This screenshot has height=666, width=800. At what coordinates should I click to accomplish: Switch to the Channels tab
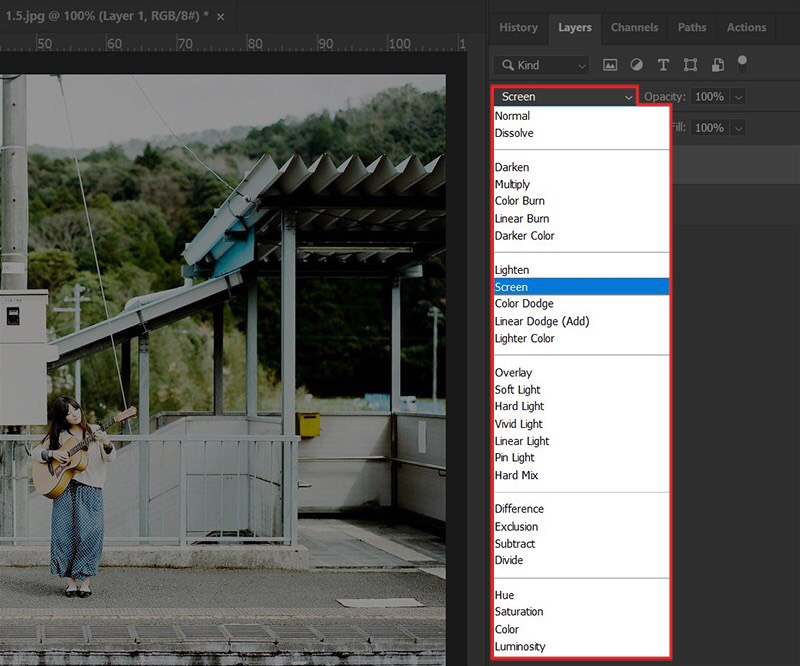coord(634,28)
